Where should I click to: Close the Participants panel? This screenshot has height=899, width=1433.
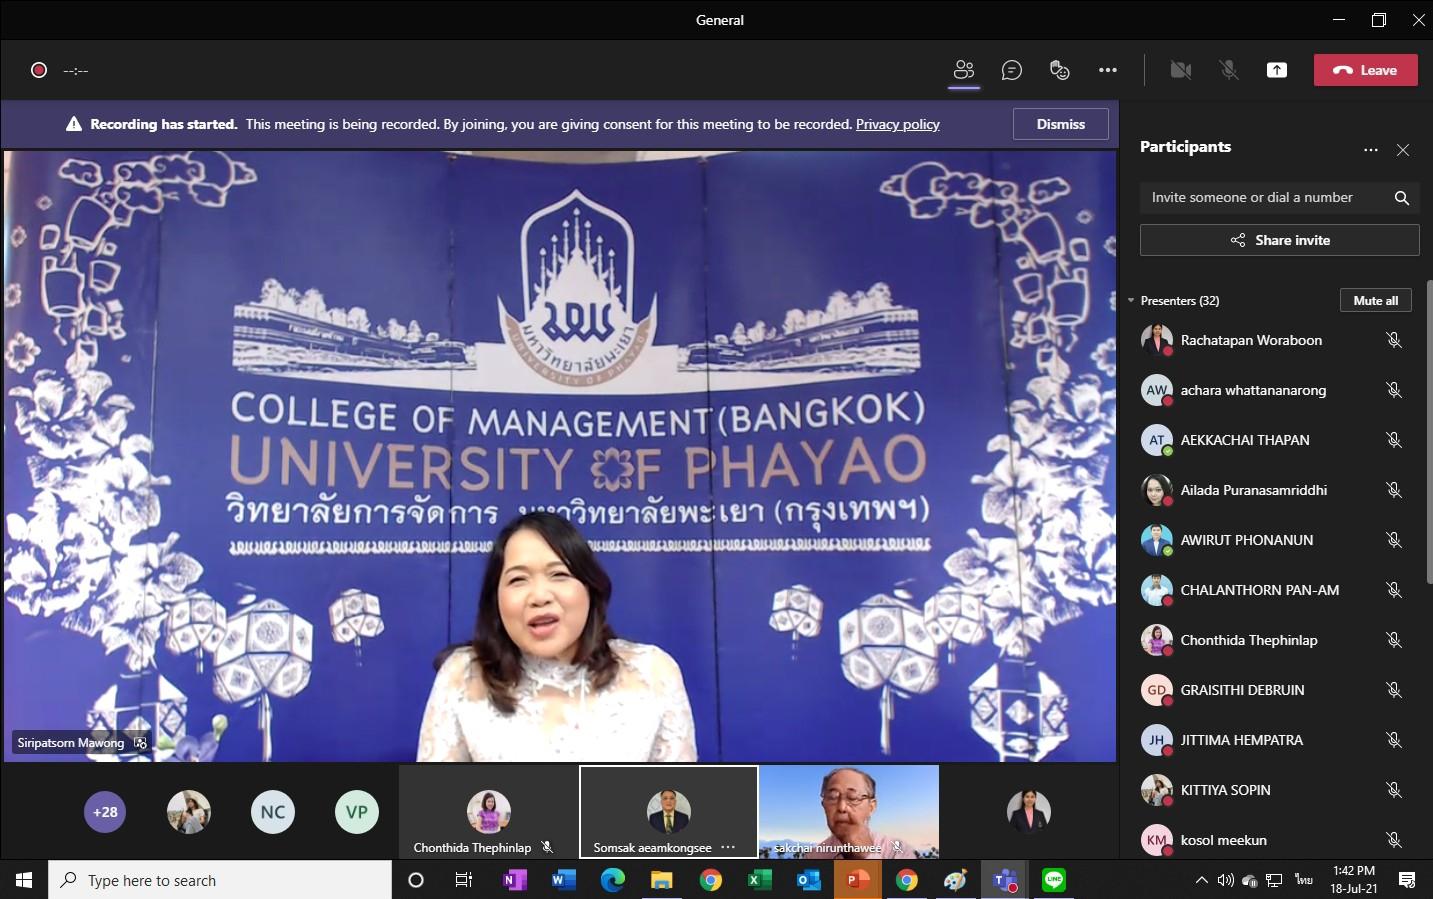click(1403, 150)
